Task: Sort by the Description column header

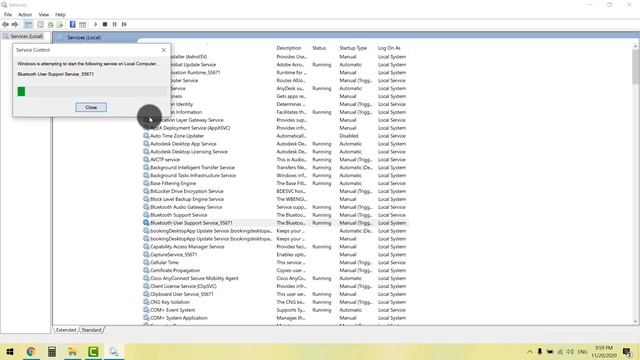Action: (x=289, y=48)
